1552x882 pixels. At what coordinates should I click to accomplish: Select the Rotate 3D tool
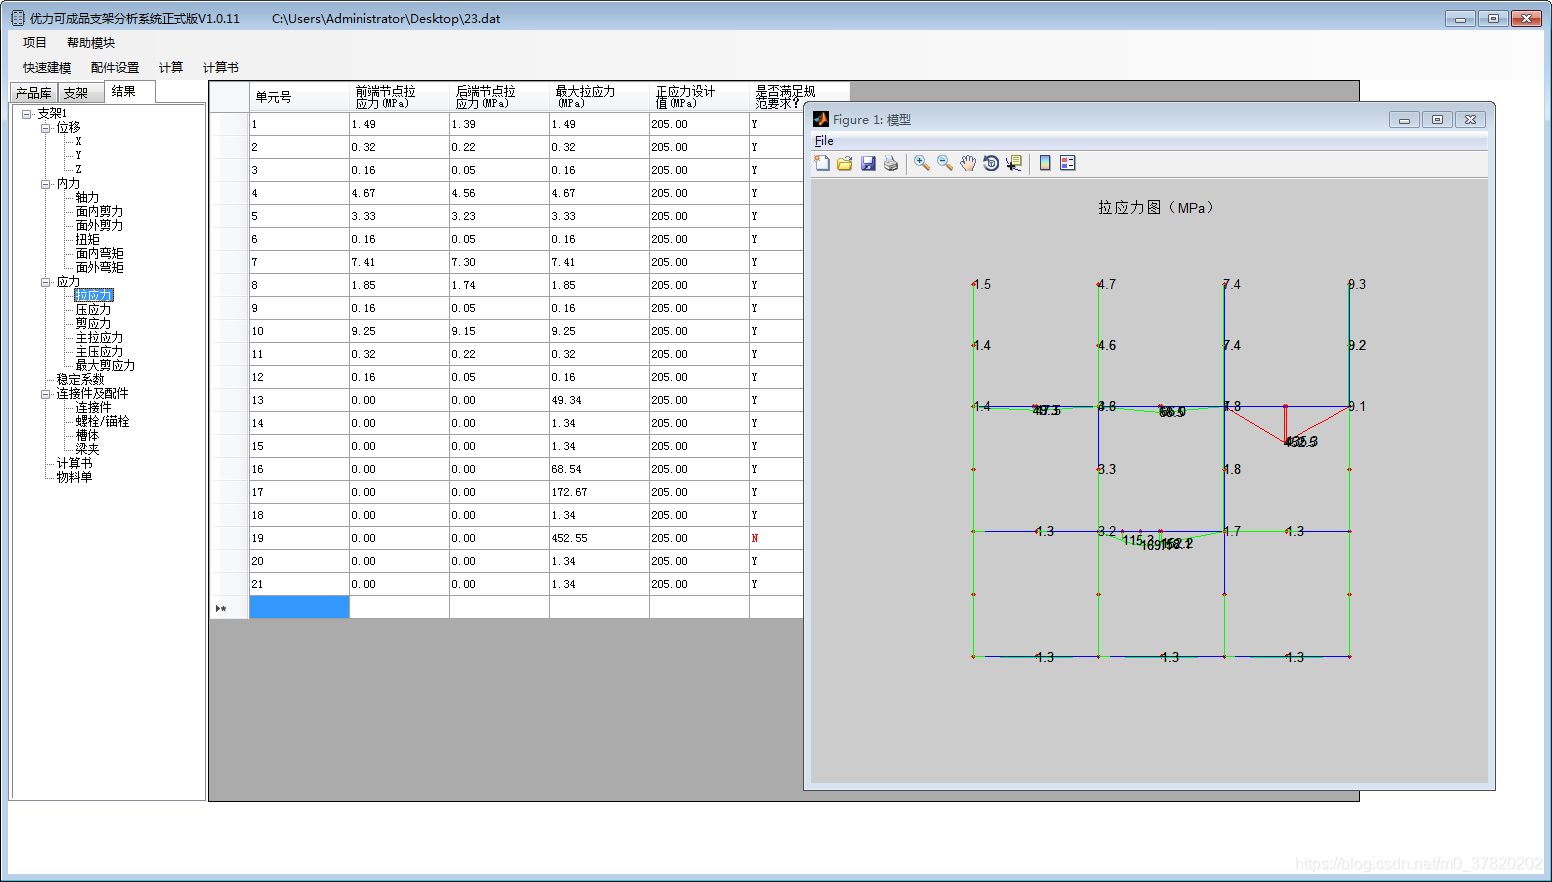click(x=991, y=163)
